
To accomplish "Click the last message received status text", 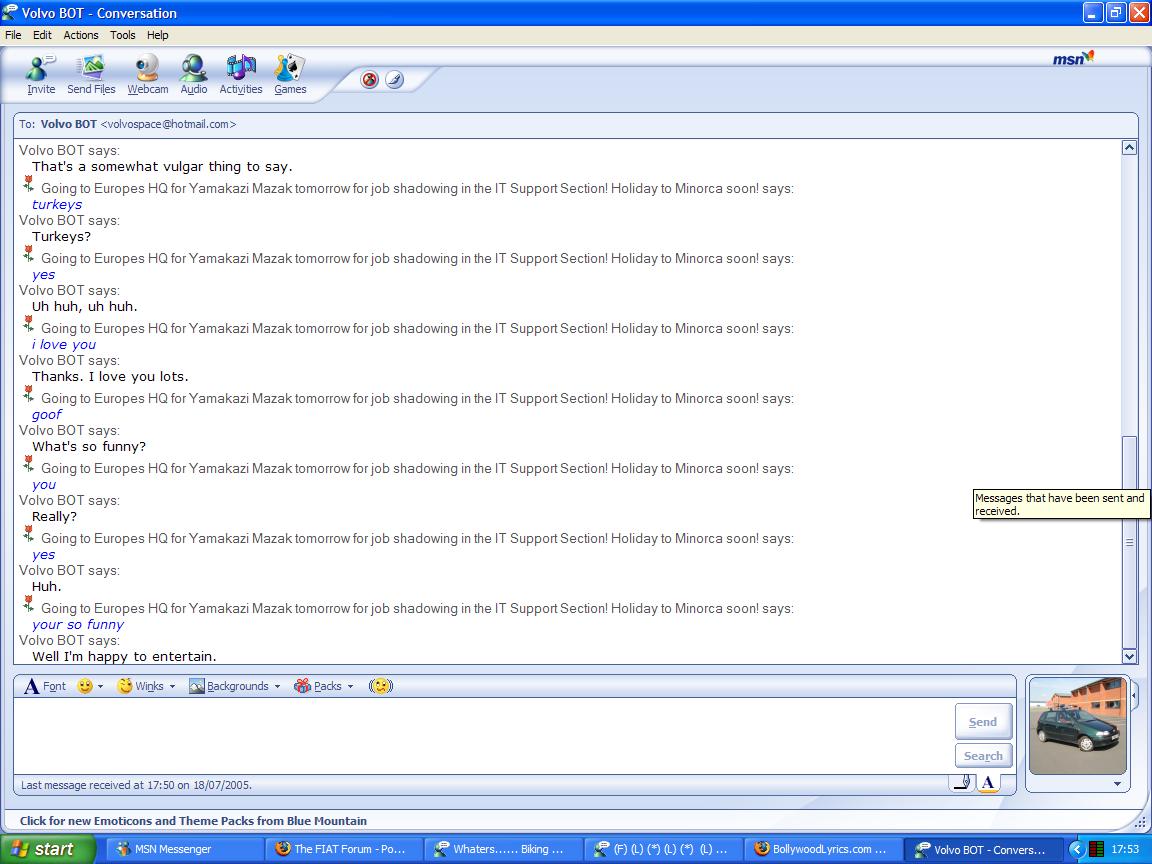I will (x=136, y=785).
